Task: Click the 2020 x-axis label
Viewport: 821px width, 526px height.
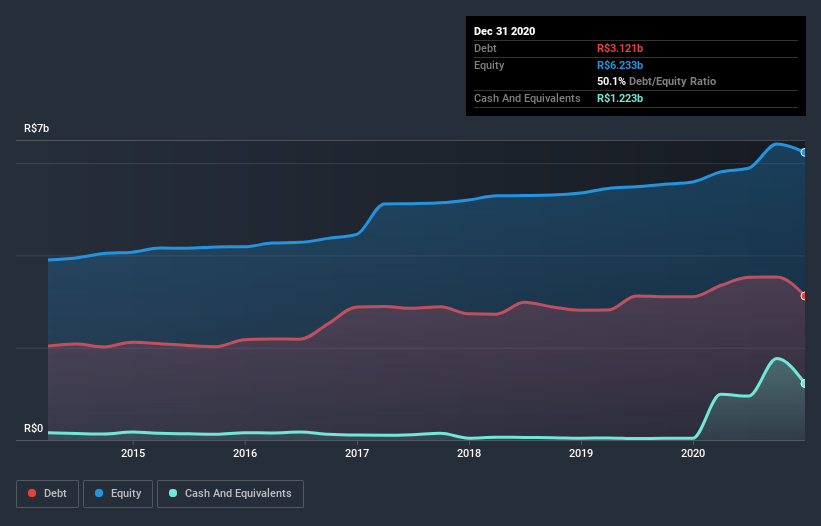Action: [693, 453]
